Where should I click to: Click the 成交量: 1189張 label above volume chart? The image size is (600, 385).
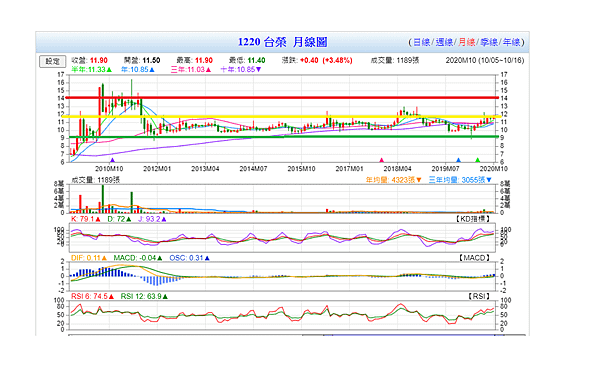point(96,180)
